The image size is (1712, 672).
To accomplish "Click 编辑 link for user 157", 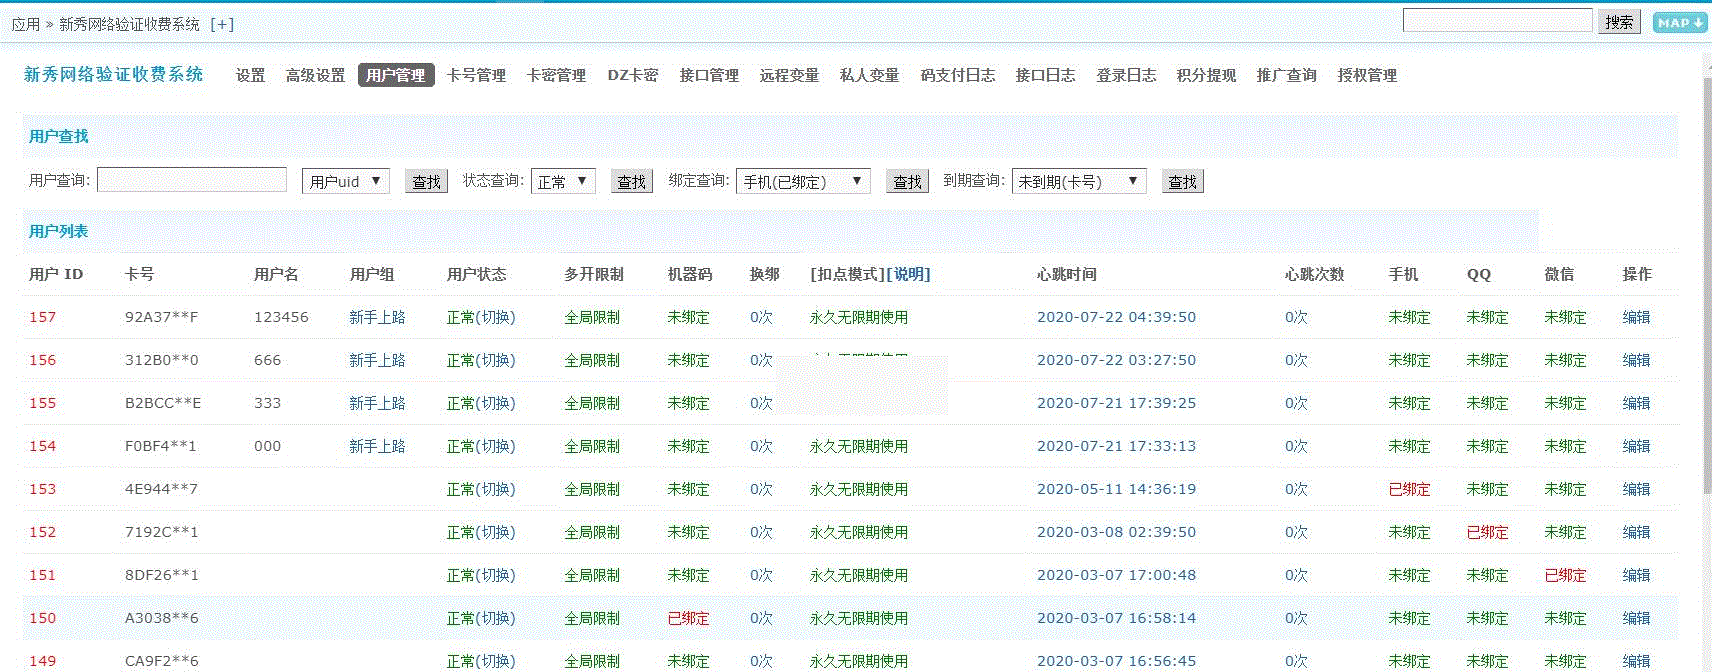I will coord(1636,317).
